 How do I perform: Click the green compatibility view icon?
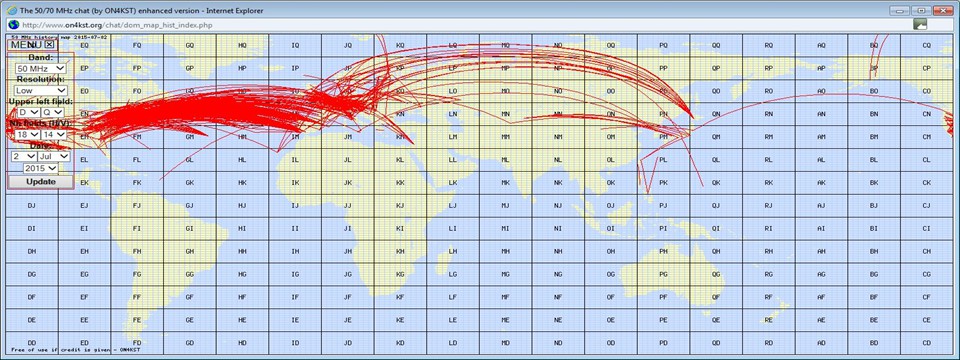pos(920,24)
